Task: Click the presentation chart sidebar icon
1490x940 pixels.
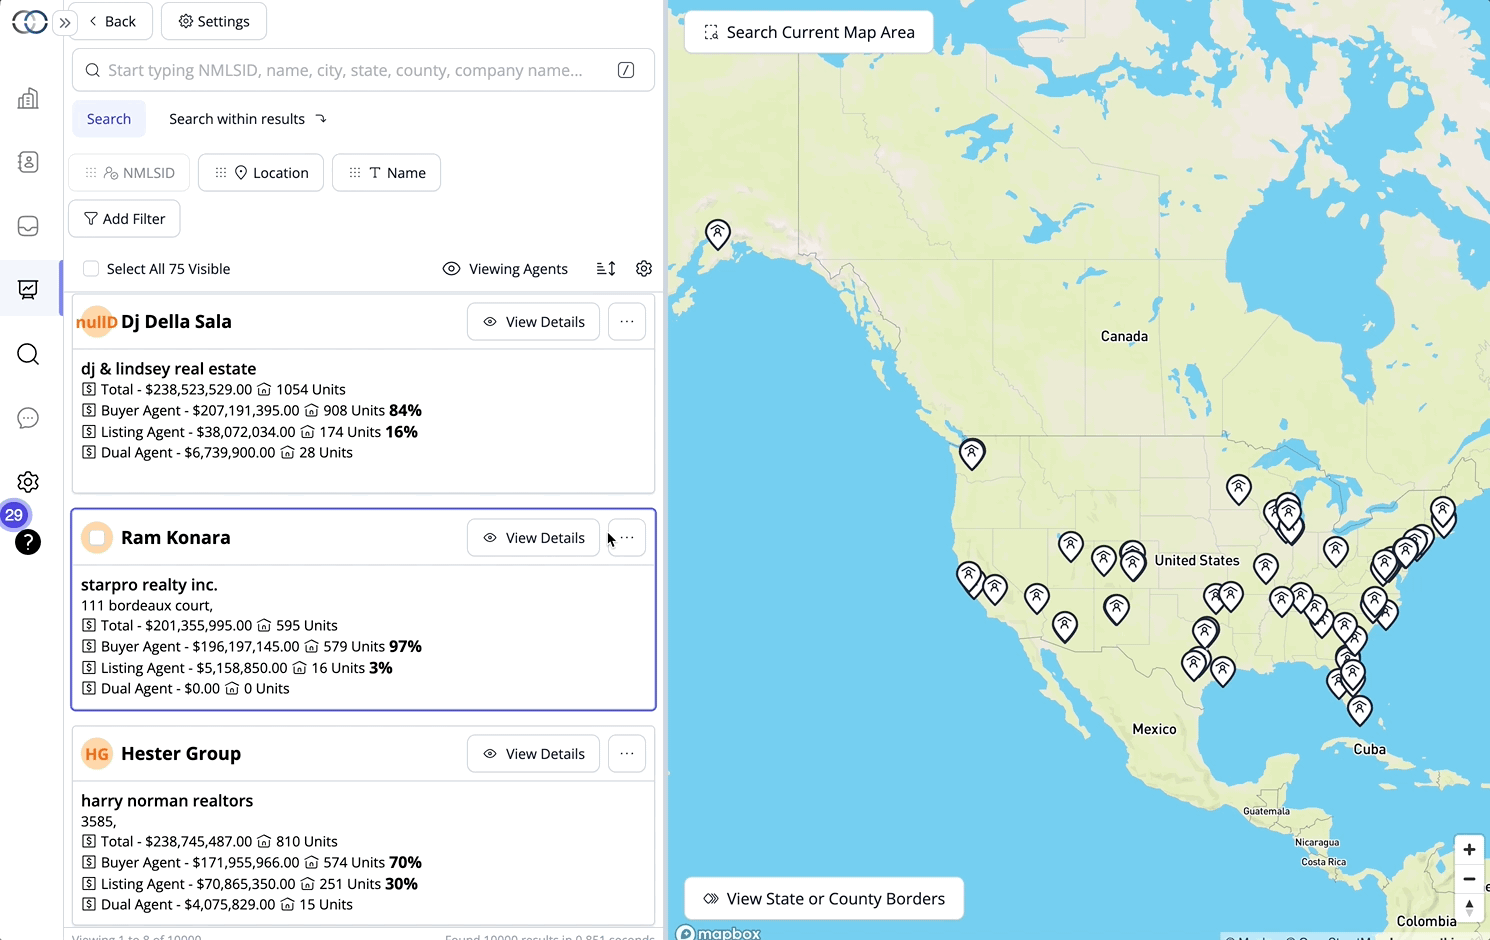Action: pos(27,289)
